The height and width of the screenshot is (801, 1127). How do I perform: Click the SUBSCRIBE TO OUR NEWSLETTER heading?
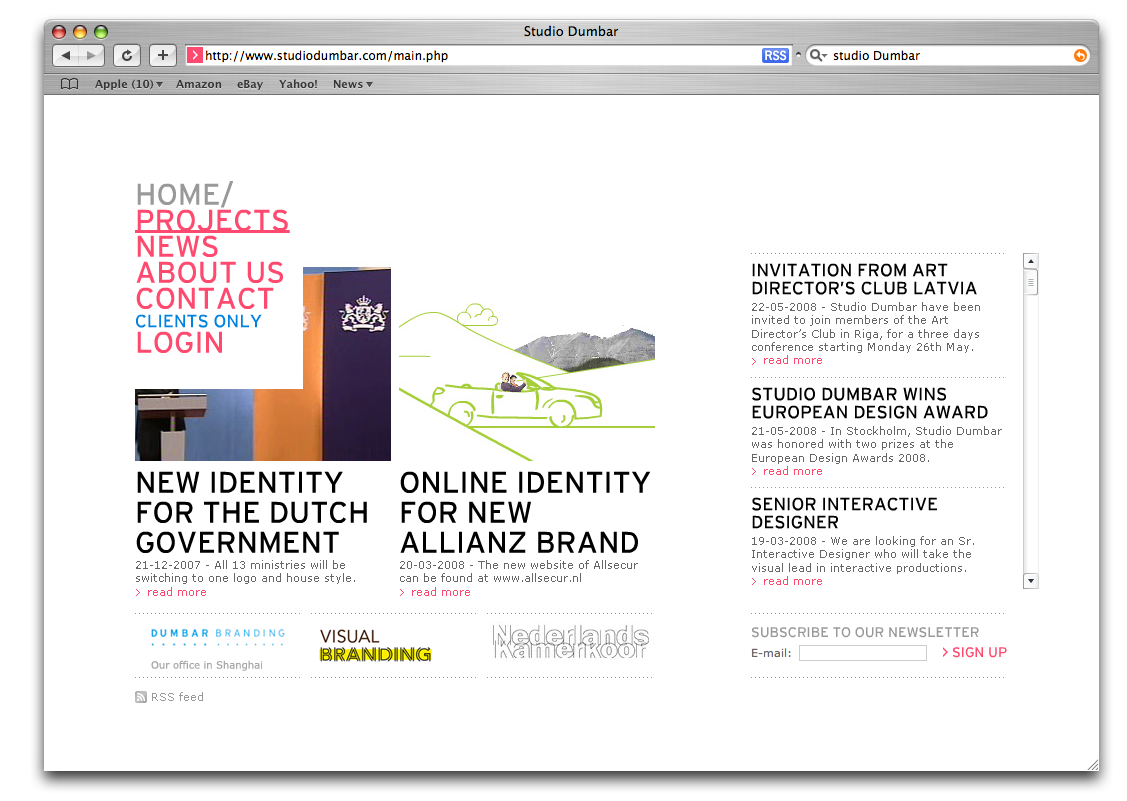[865, 632]
